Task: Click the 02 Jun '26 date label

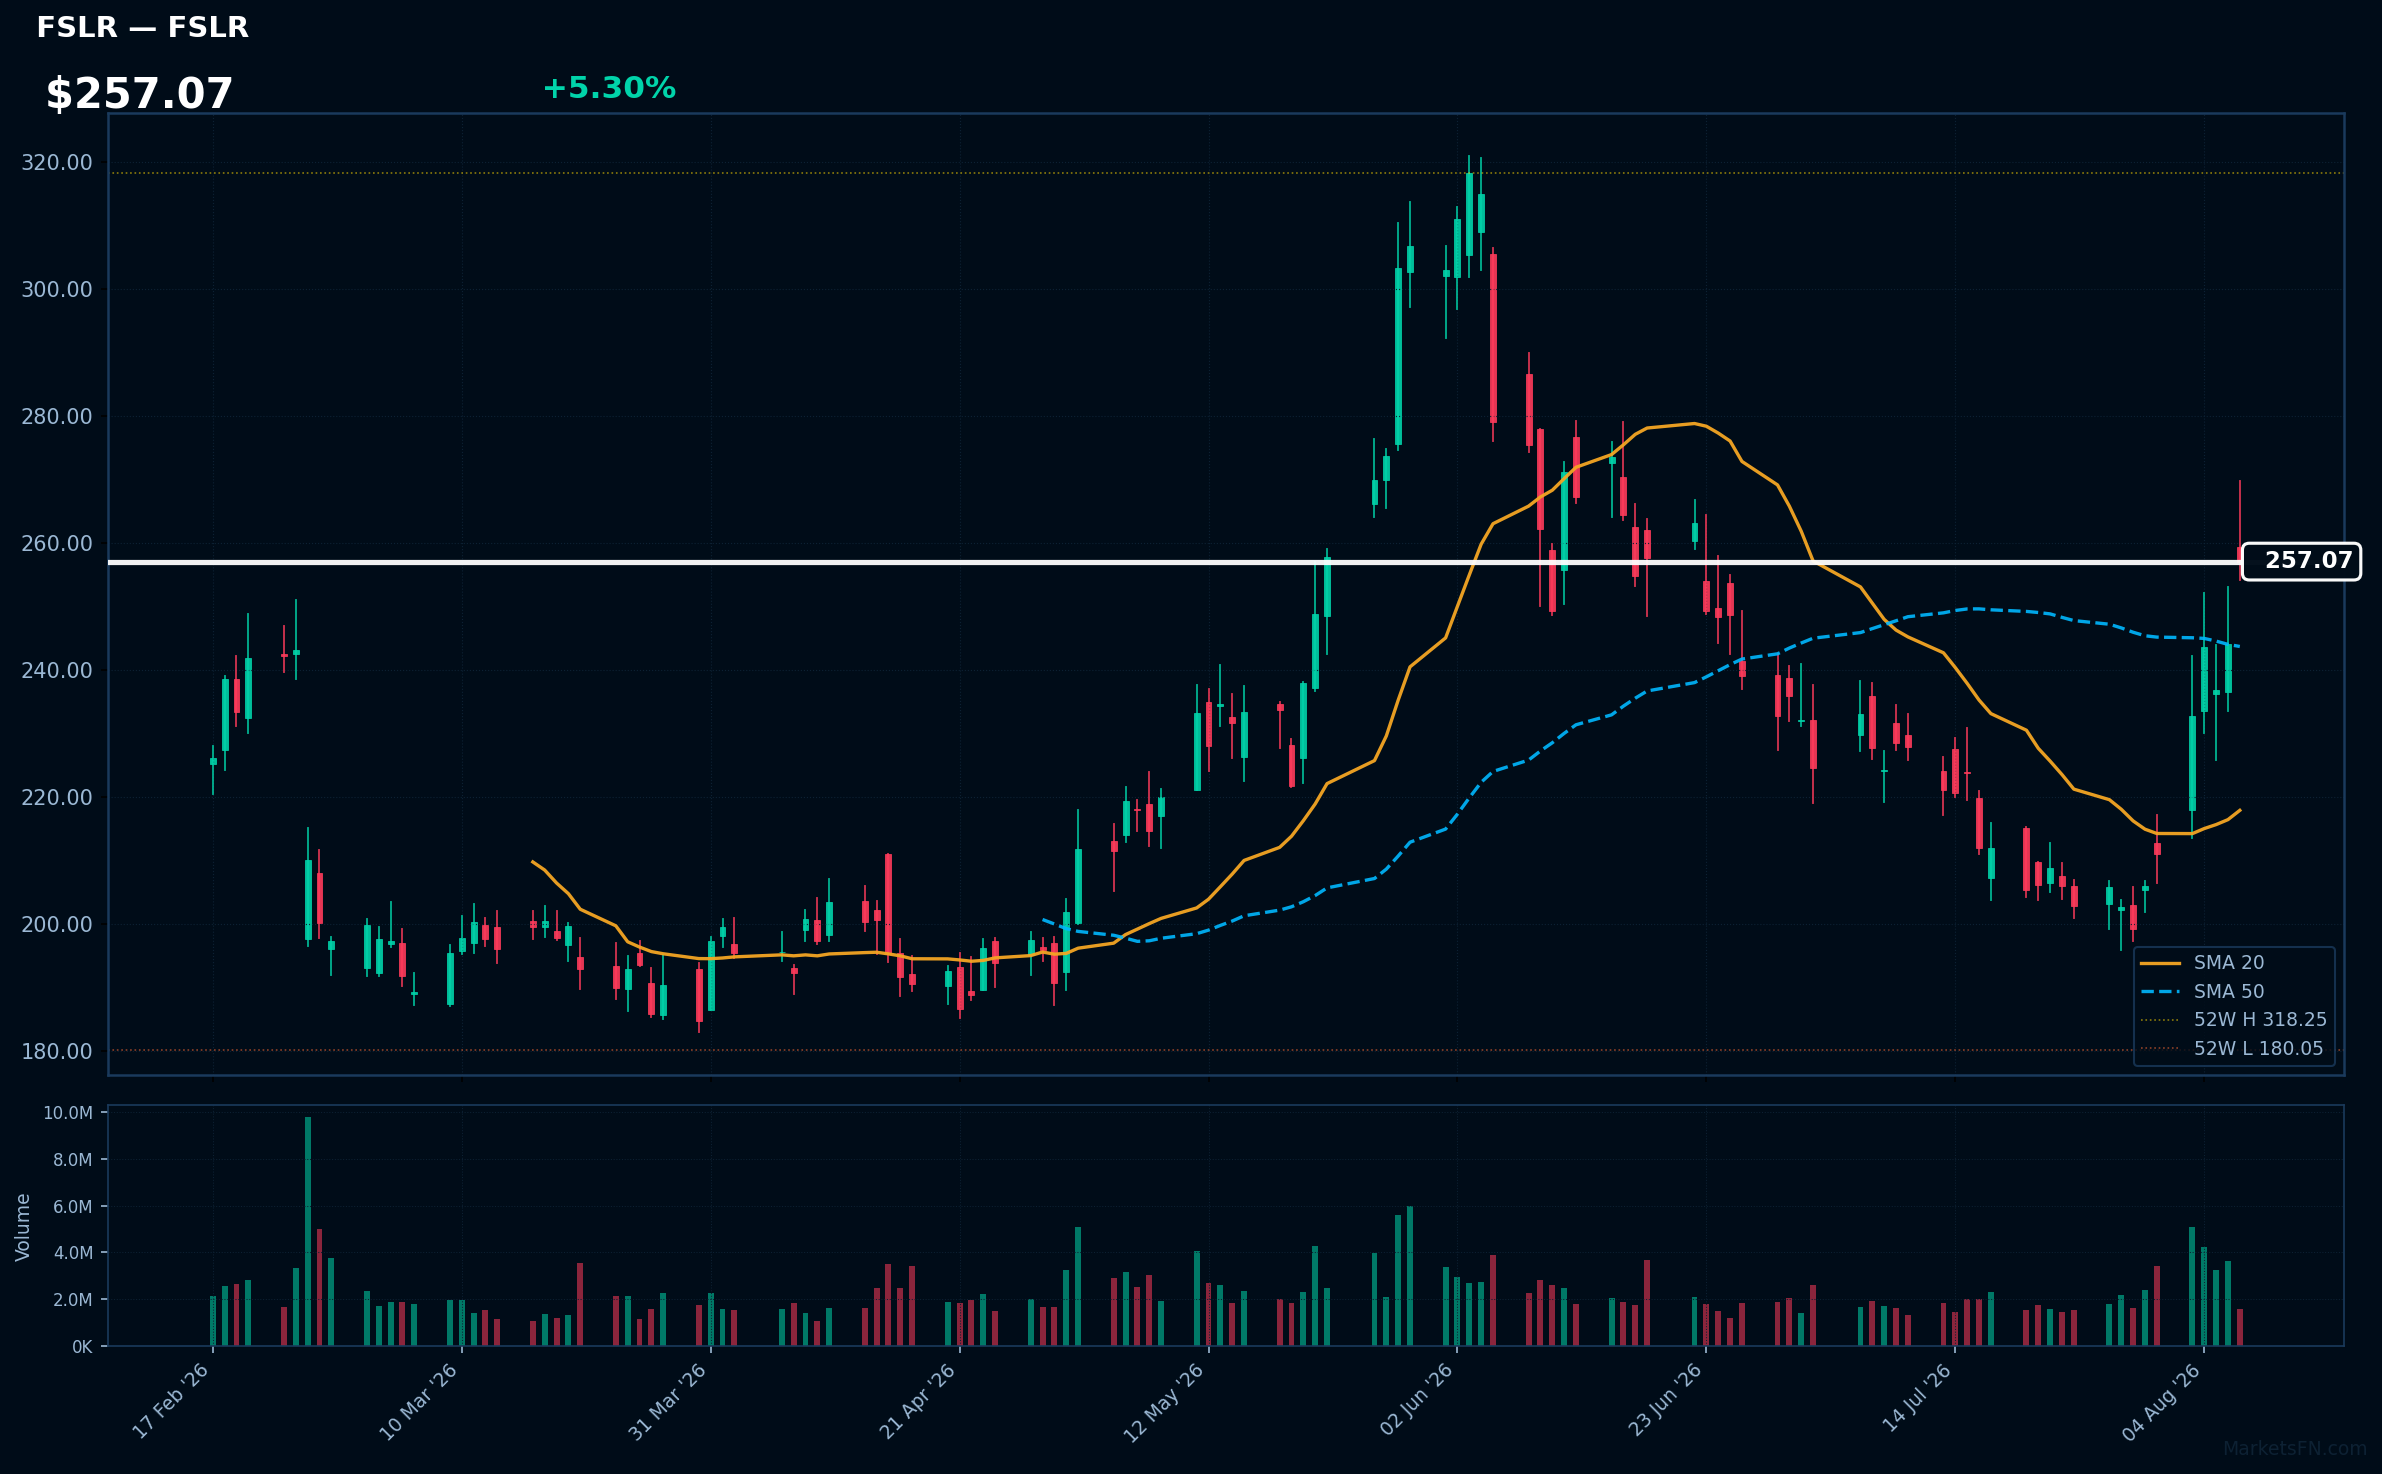Action: tap(1415, 1401)
